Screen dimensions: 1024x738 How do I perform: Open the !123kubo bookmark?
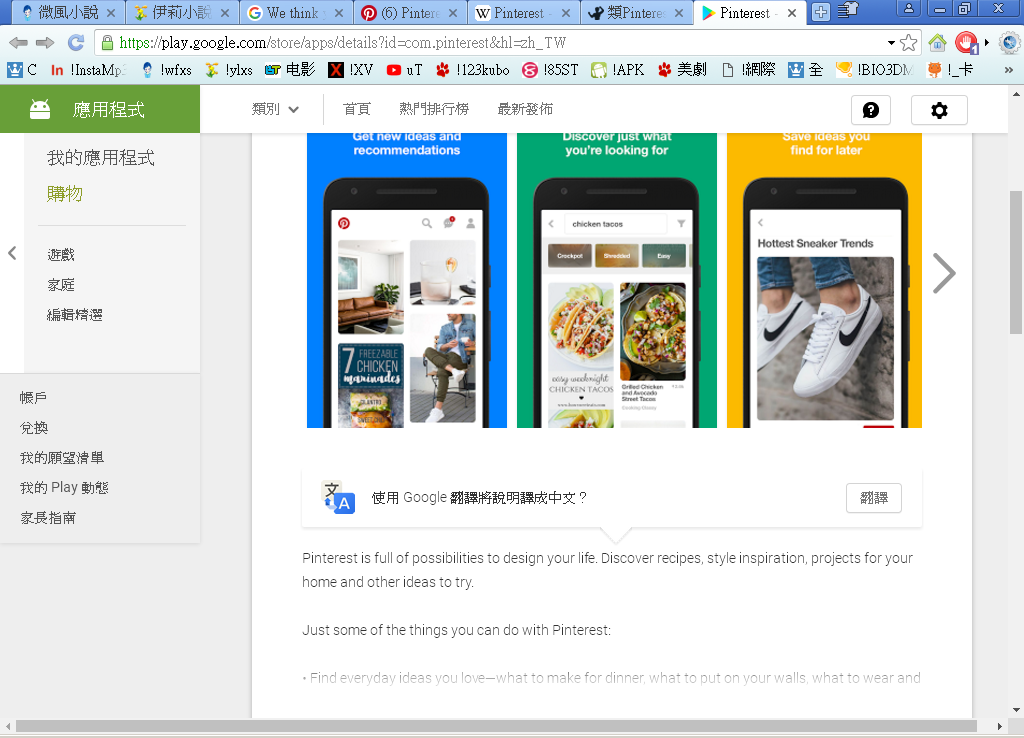[x=473, y=70]
